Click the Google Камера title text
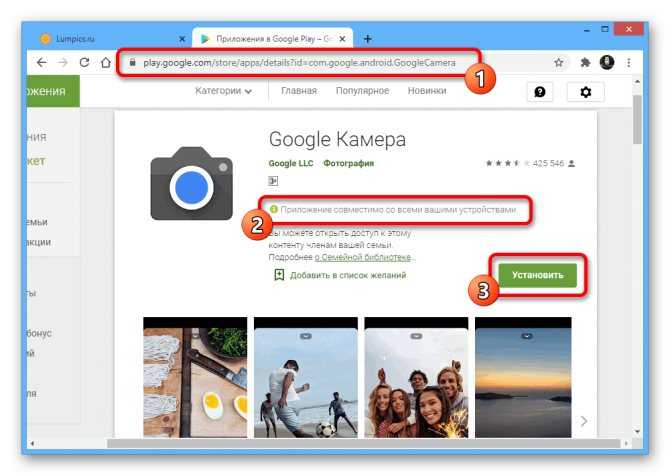The height and width of the screenshot is (476, 670). (337, 139)
